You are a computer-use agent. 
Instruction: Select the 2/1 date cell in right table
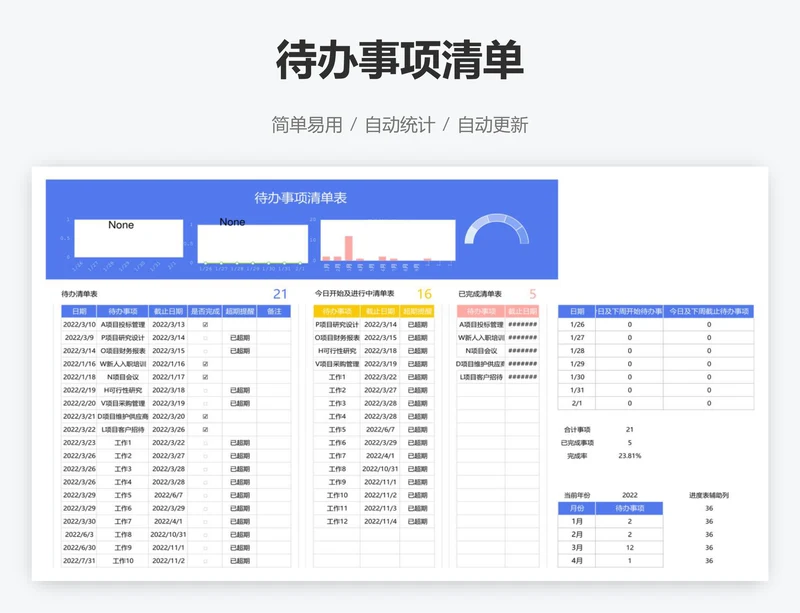click(577, 403)
